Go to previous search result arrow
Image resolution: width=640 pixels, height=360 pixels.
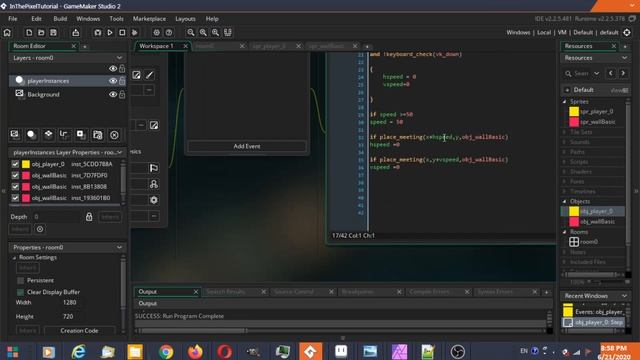pos(611,73)
